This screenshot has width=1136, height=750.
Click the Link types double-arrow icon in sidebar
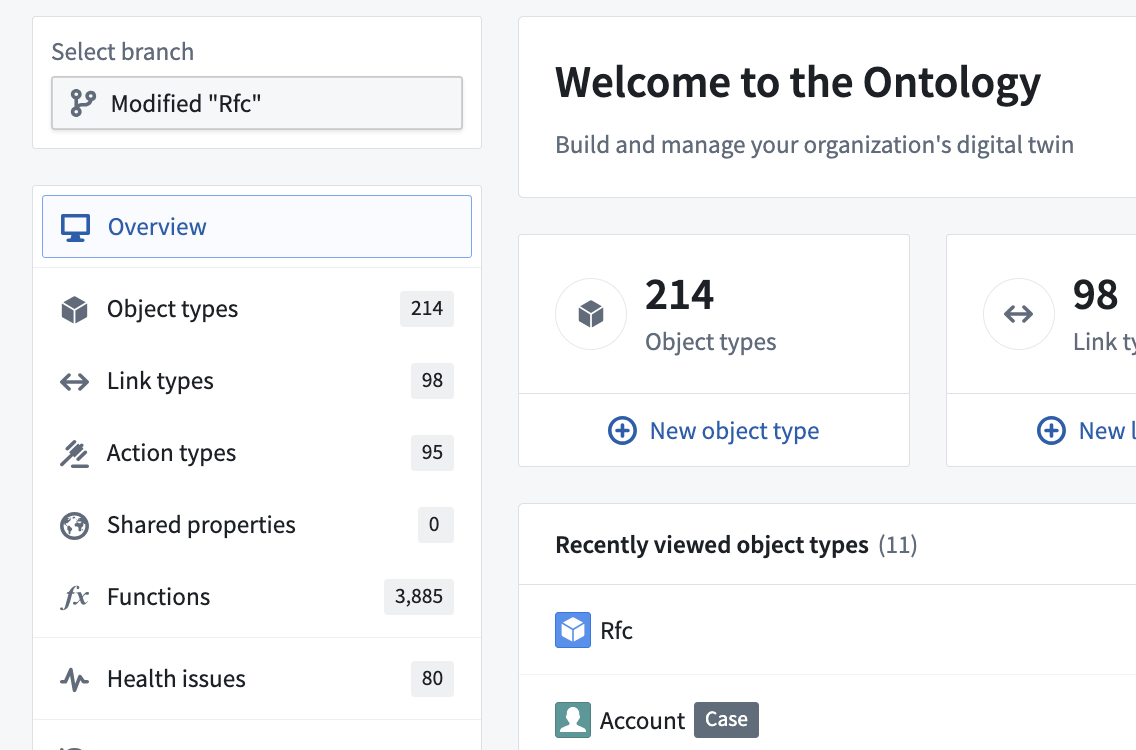click(x=75, y=381)
